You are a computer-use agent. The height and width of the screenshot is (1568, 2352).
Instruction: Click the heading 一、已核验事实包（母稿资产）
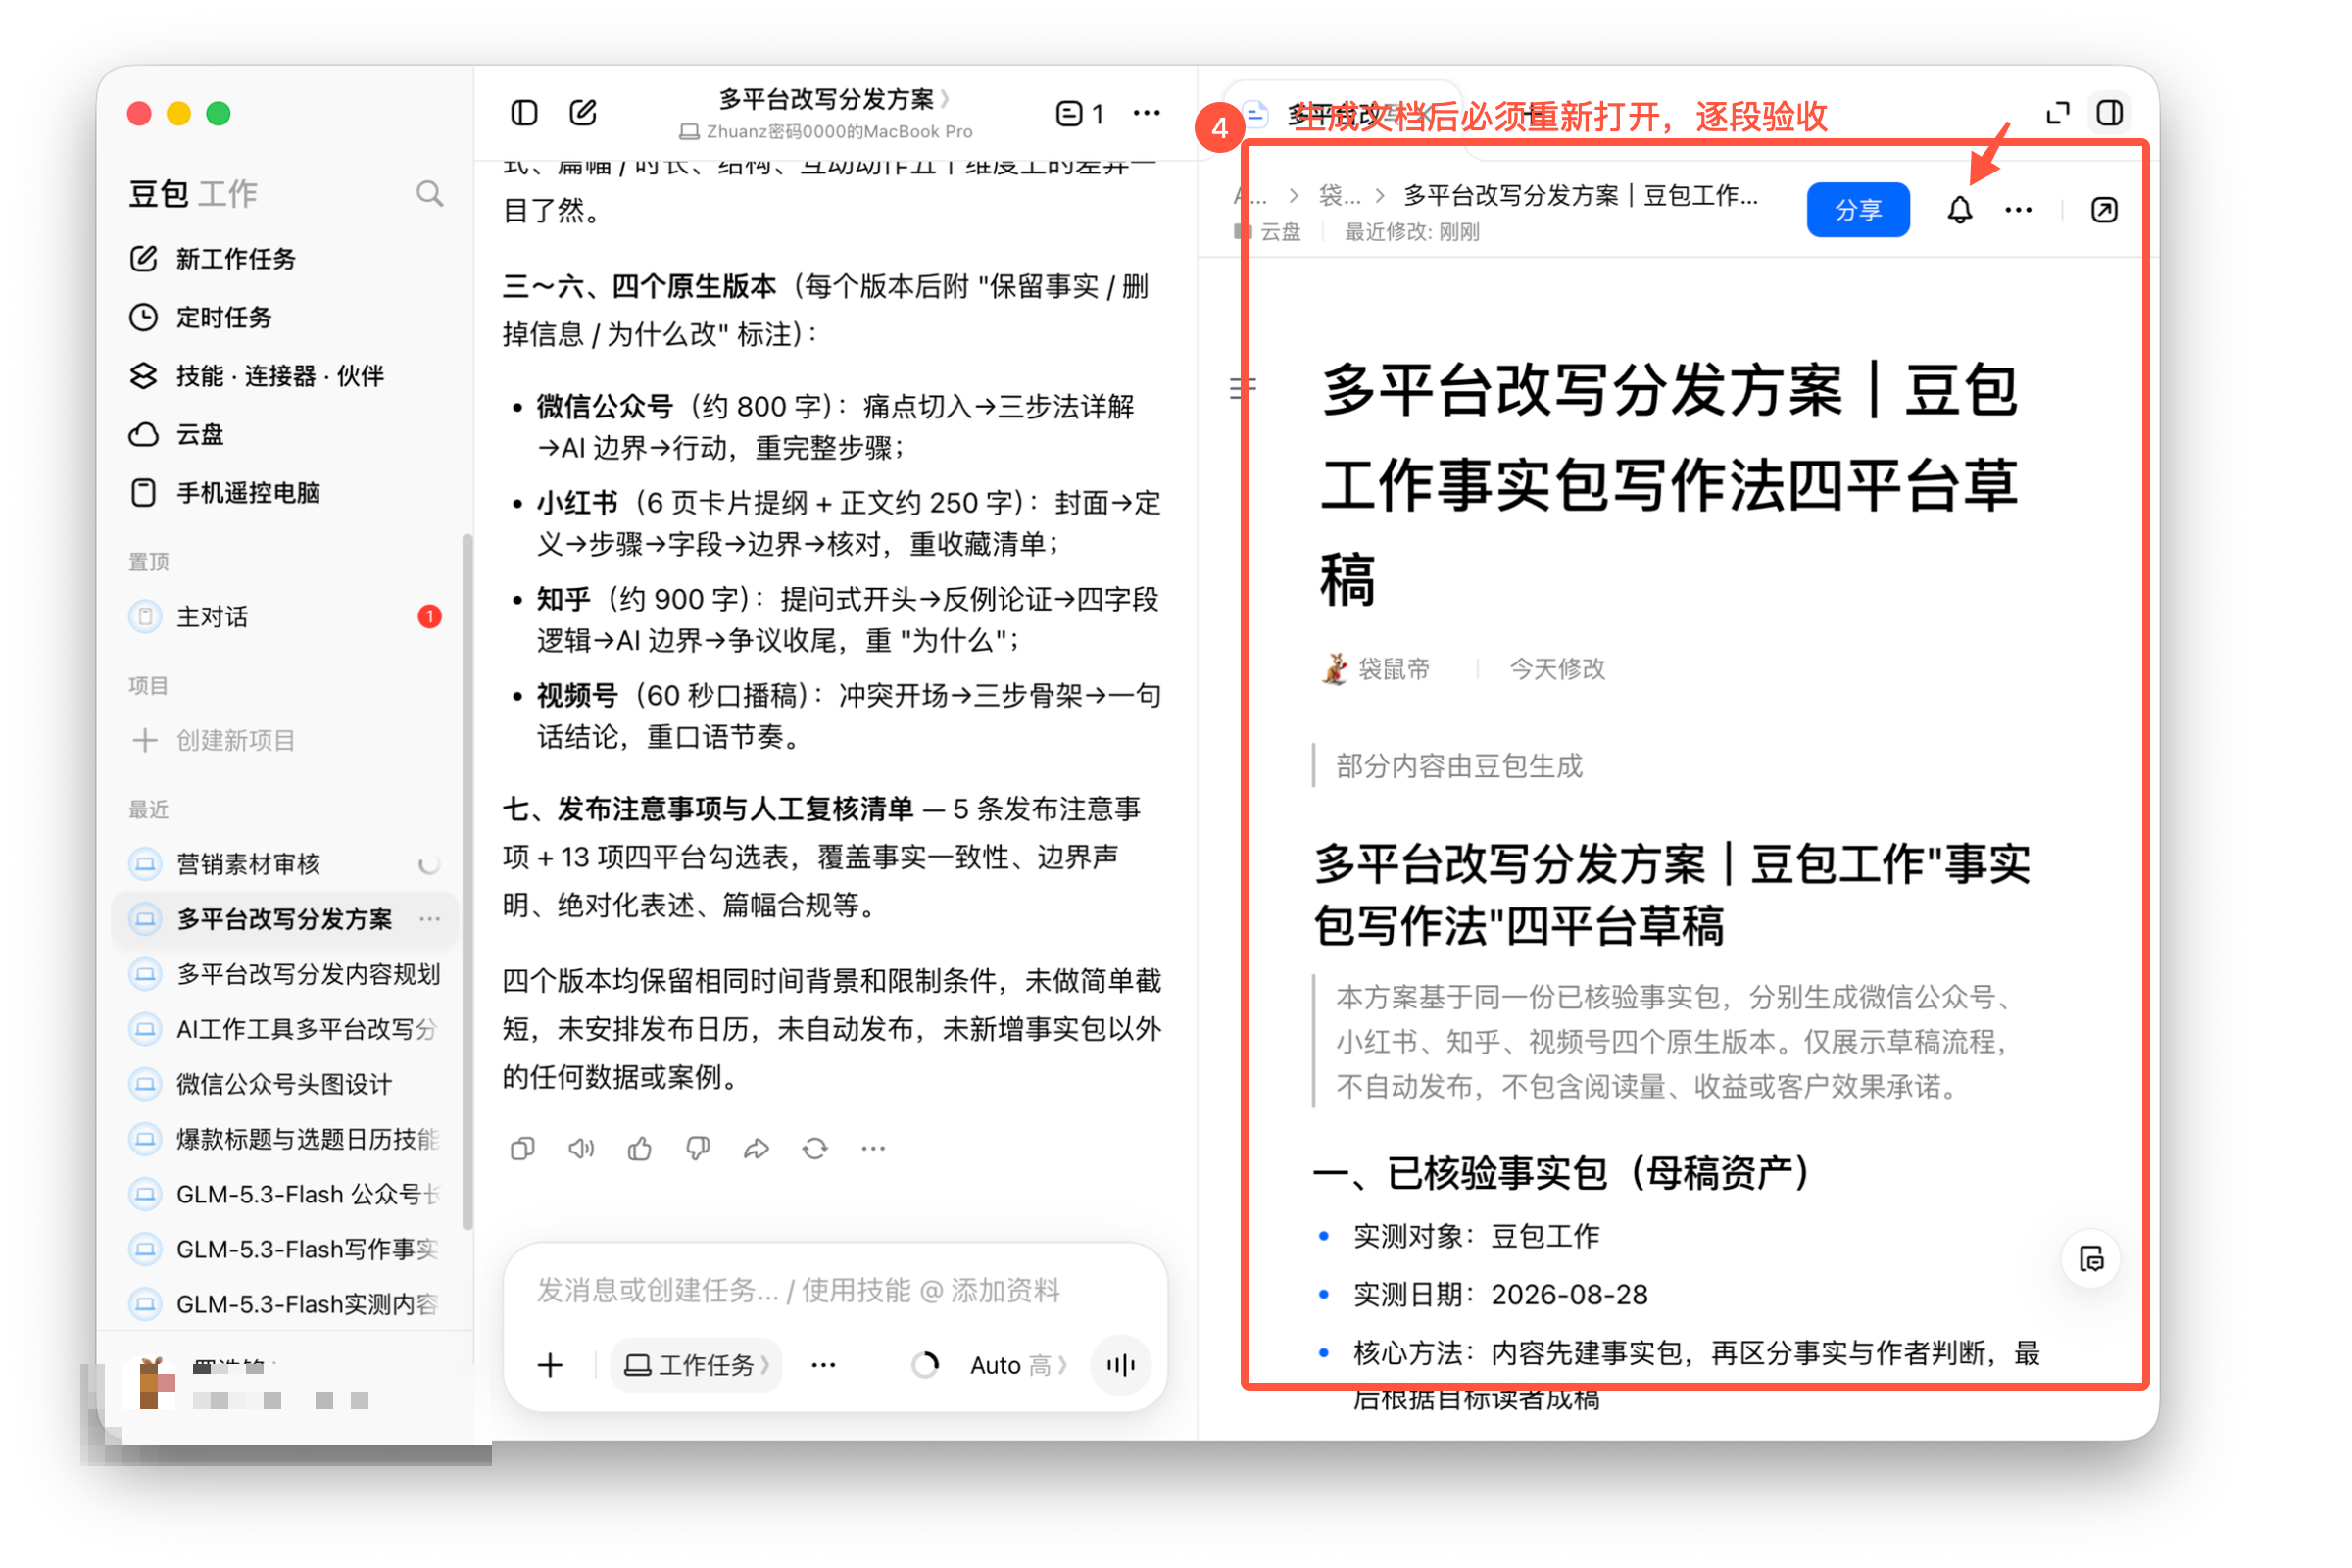click(1561, 1172)
